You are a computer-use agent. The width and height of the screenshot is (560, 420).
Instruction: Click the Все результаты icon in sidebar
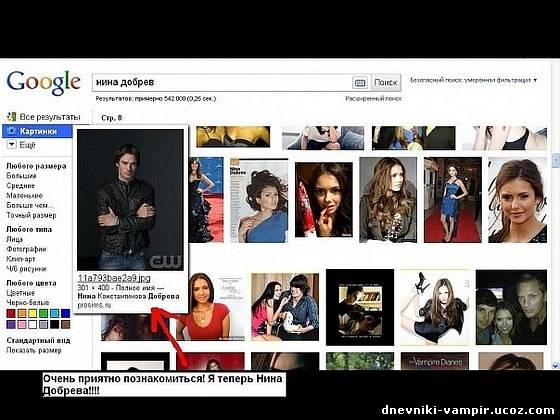point(11,117)
